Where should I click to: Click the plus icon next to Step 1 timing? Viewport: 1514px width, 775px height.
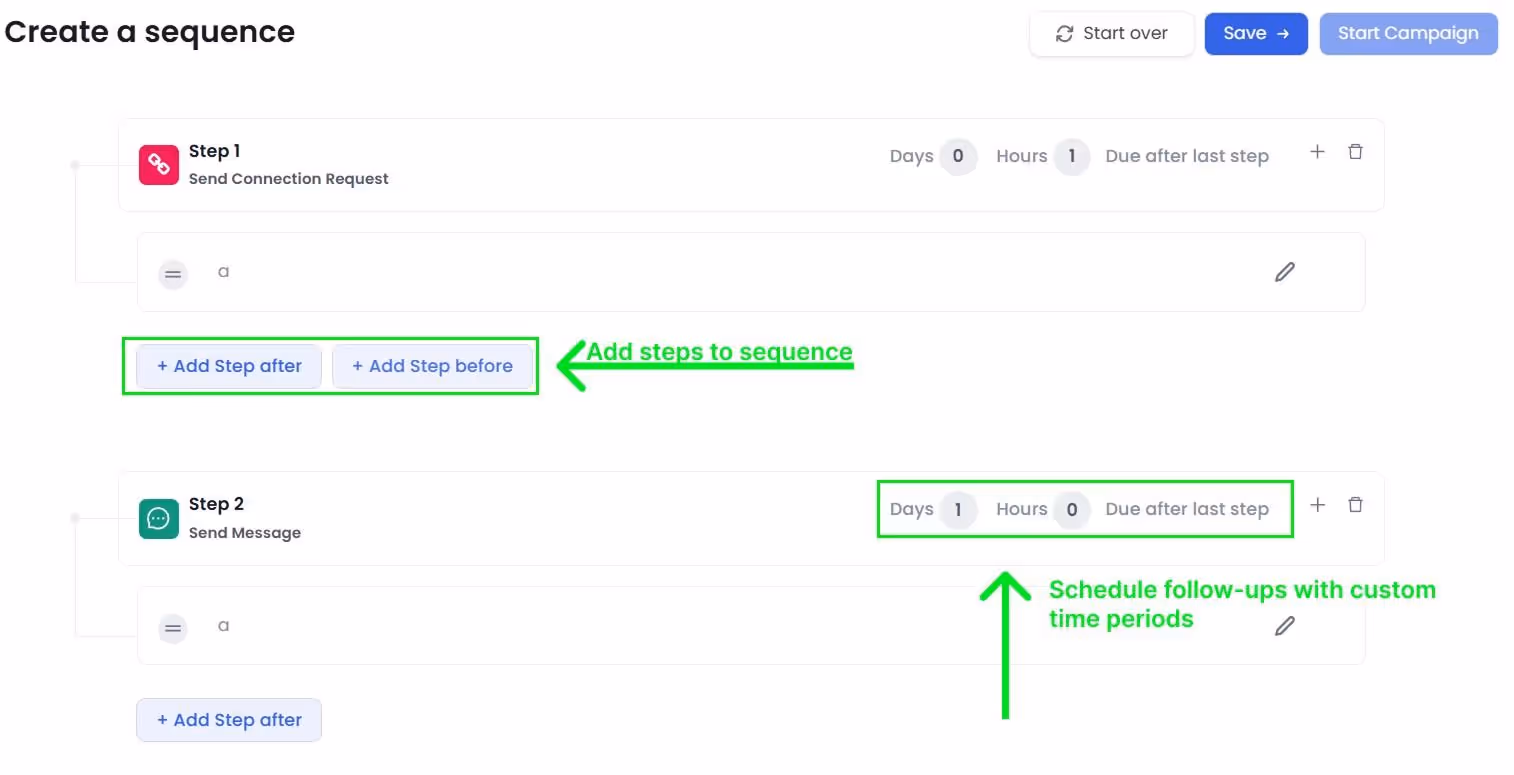1317,151
